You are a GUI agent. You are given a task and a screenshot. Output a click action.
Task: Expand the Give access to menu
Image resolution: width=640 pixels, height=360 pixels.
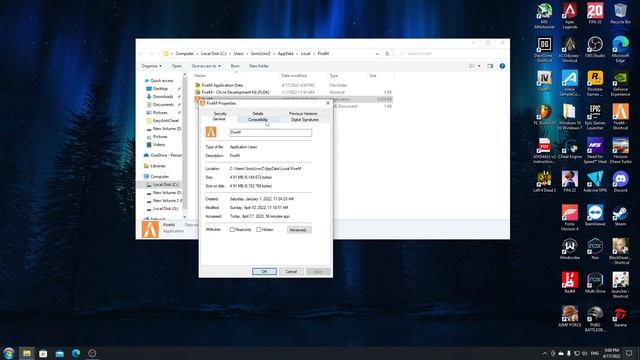click(x=206, y=66)
